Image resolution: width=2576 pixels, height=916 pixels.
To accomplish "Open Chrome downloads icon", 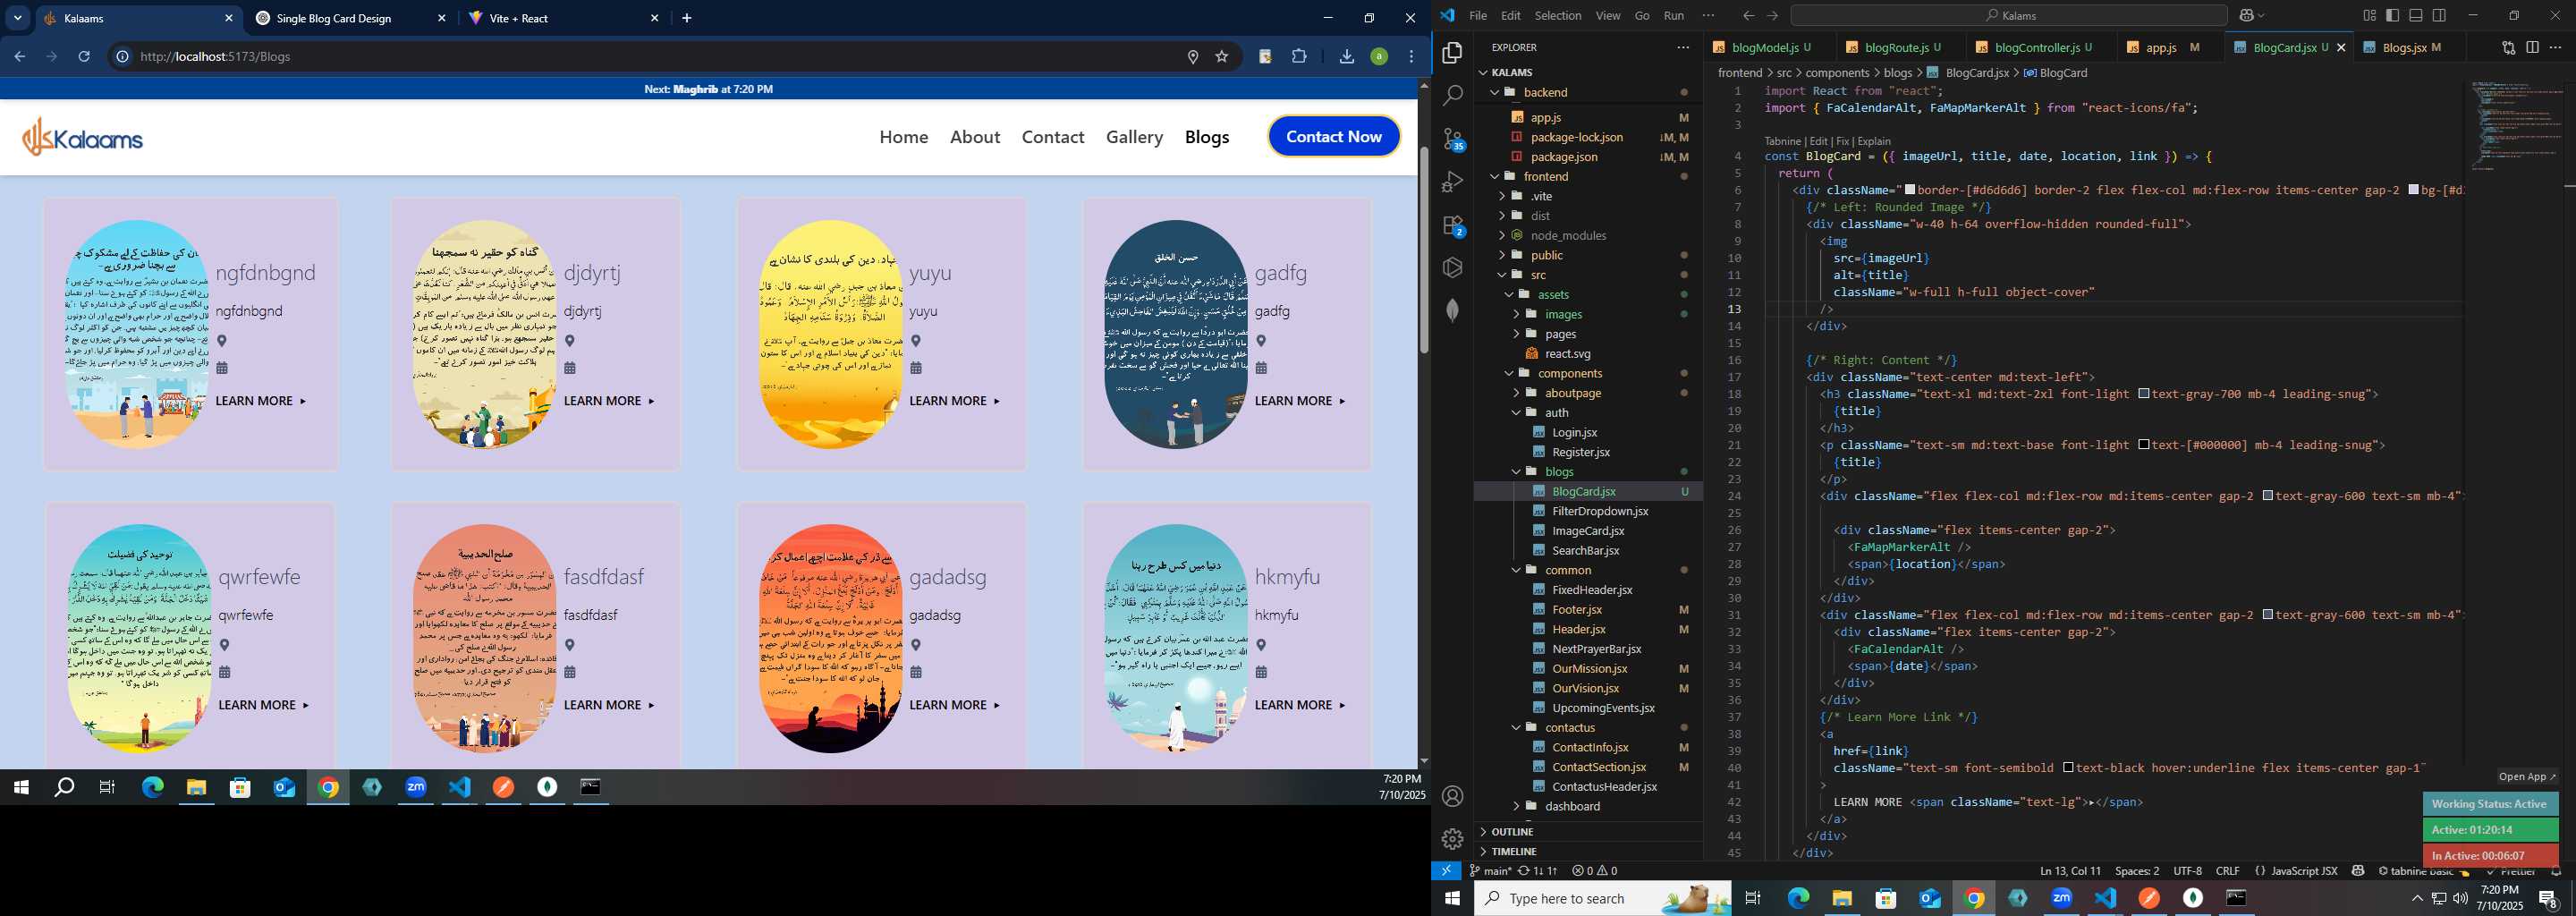I will pos(1346,56).
